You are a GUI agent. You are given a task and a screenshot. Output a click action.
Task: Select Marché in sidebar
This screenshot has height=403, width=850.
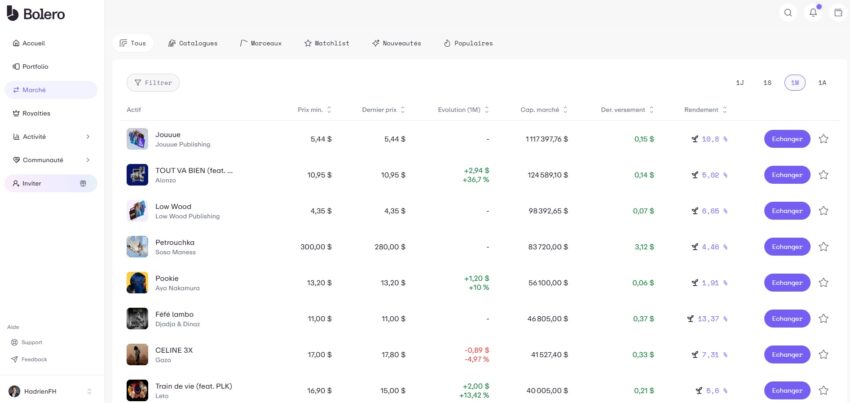coord(51,90)
